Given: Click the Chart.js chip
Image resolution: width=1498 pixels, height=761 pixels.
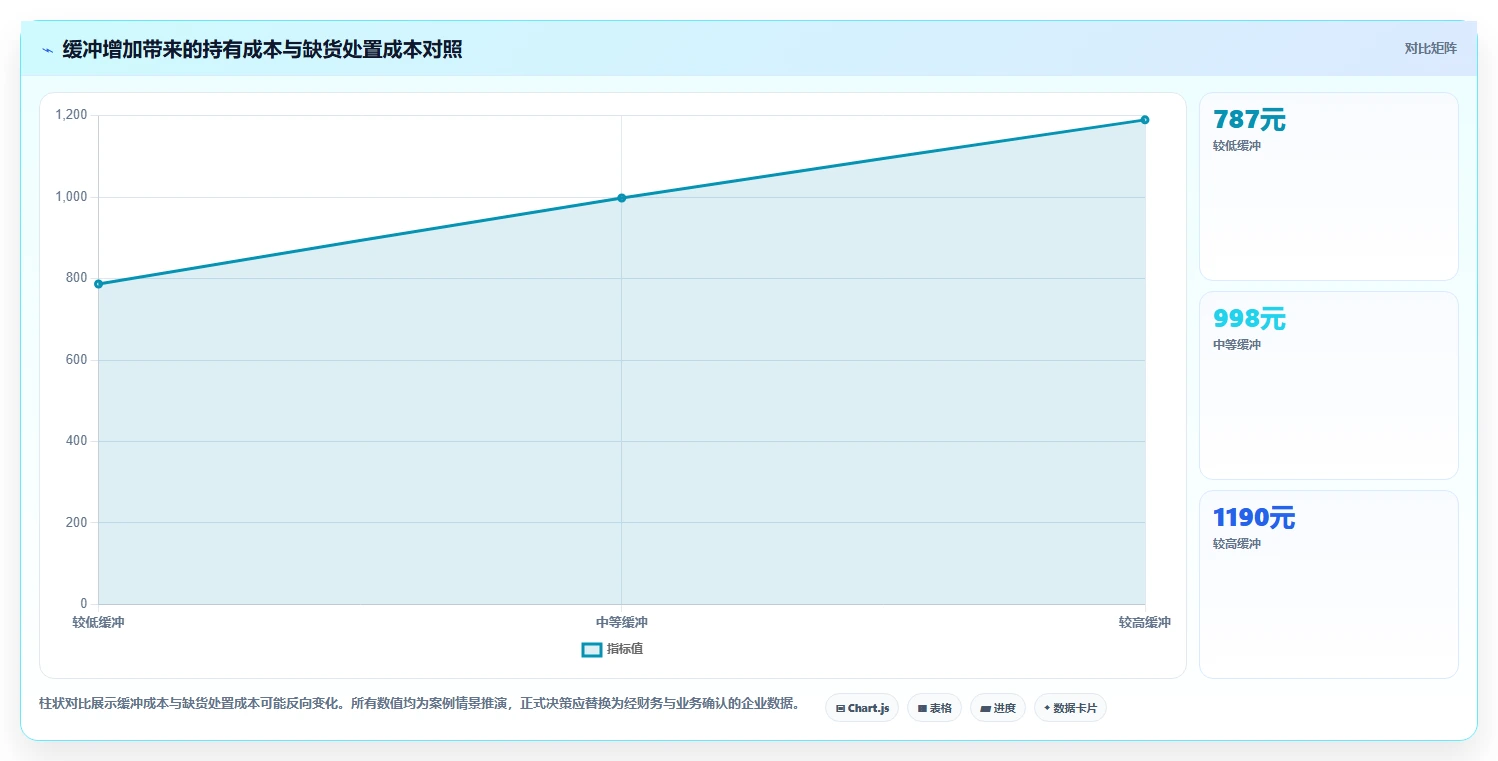Looking at the screenshot, I should click(862, 708).
